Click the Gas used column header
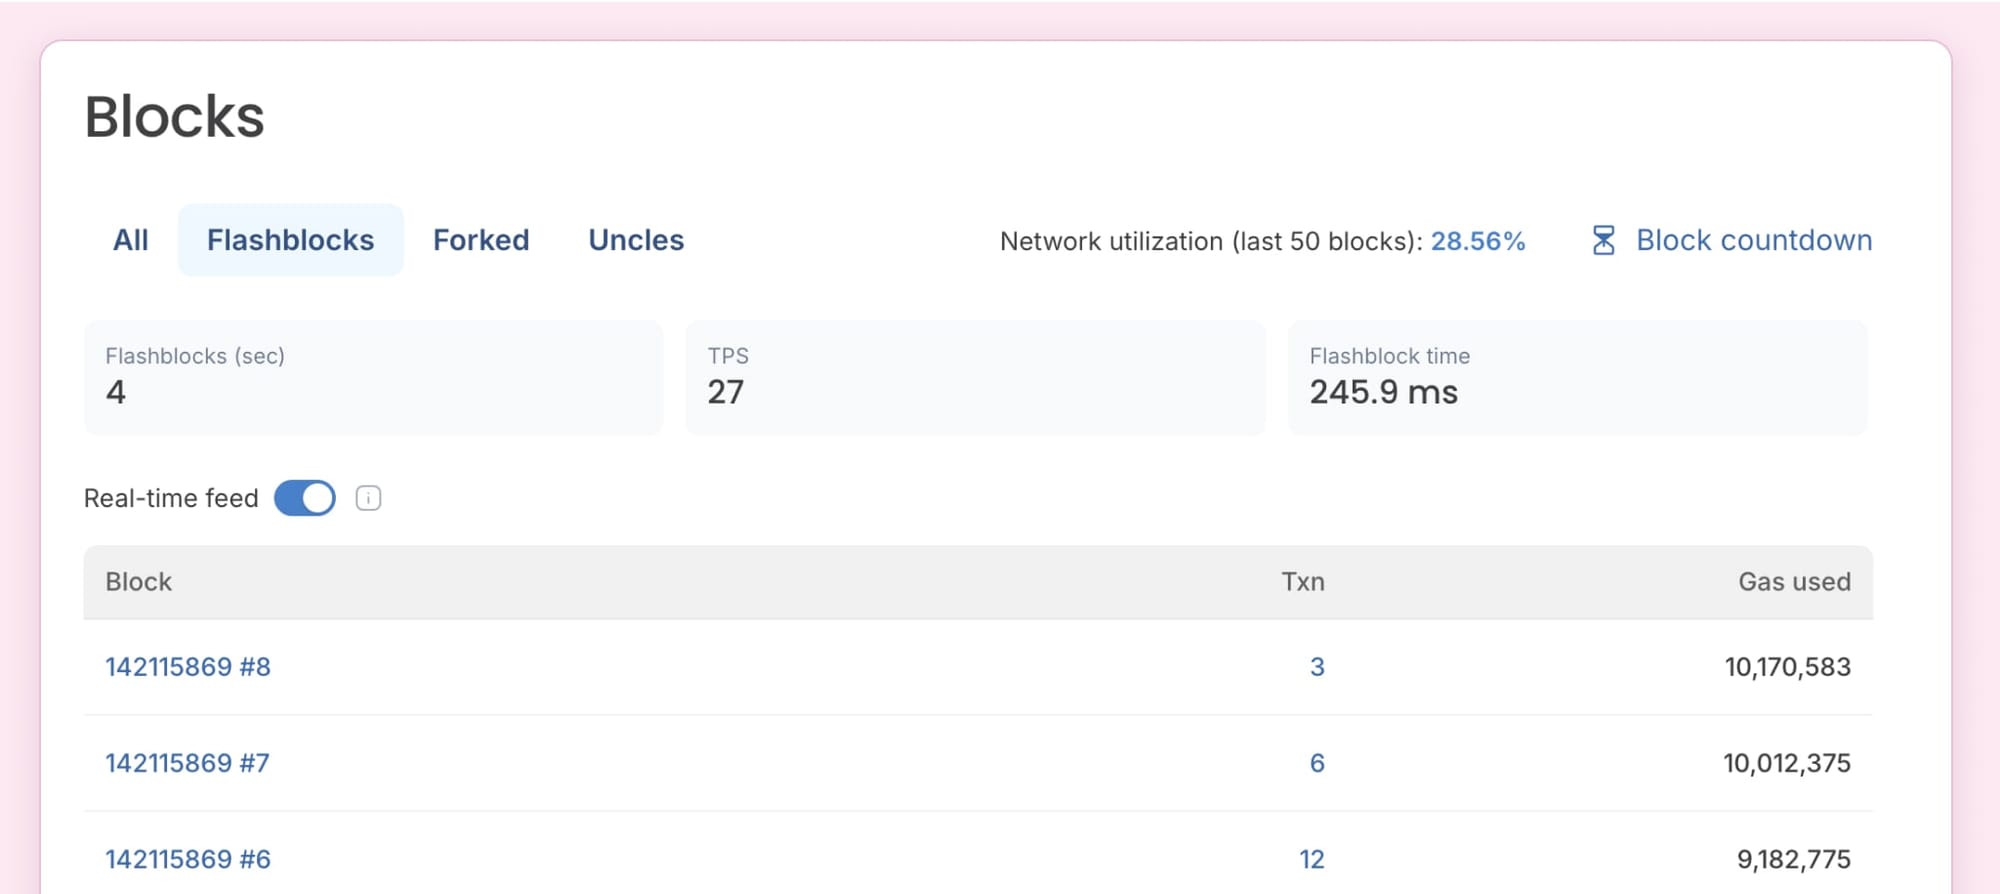The image size is (2000, 894). [x=1794, y=582]
